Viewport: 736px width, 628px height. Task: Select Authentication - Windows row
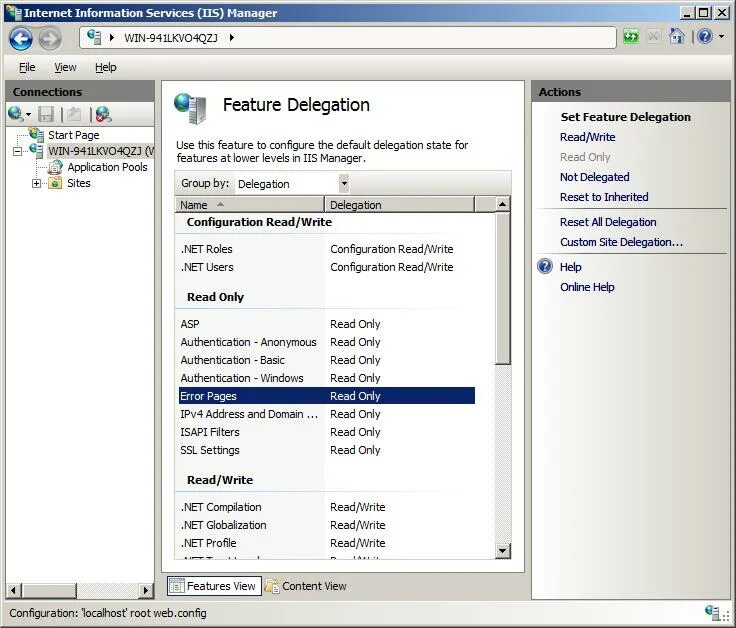coord(327,378)
